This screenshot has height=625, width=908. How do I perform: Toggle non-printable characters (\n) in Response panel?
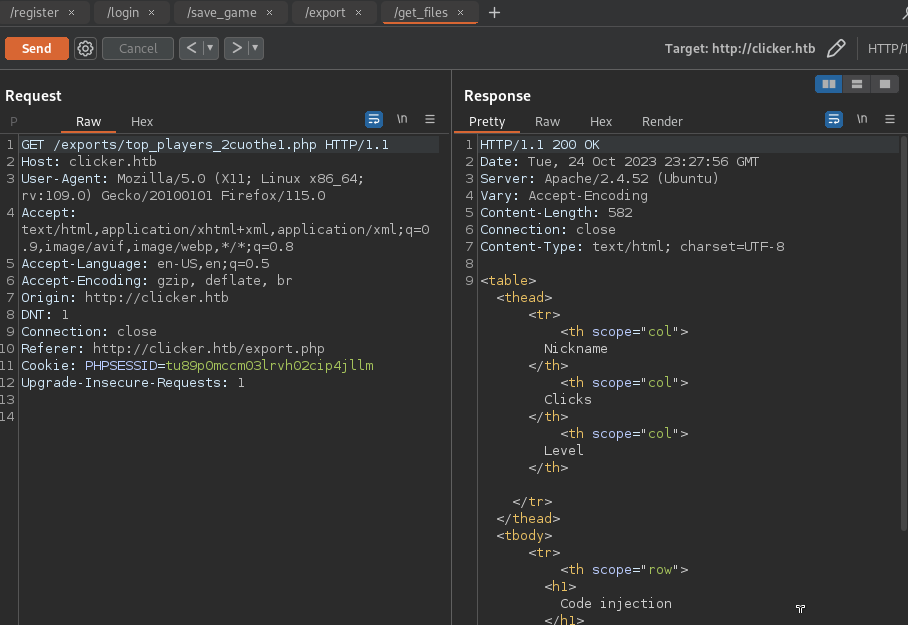point(862,119)
